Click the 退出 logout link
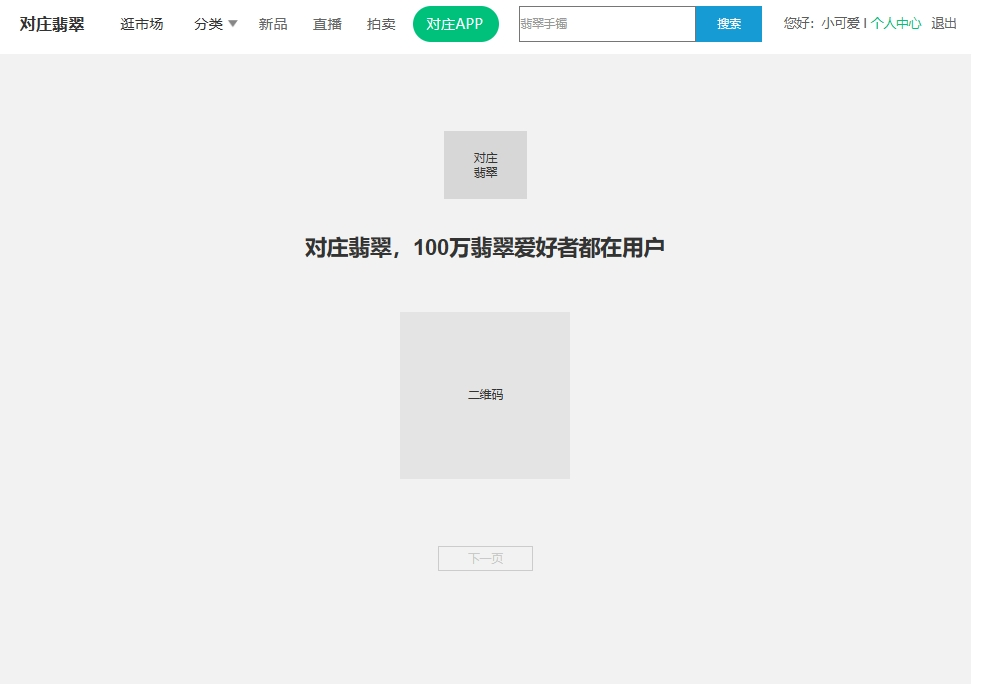Image resolution: width=981 pixels, height=695 pixels. coord(943,24)
